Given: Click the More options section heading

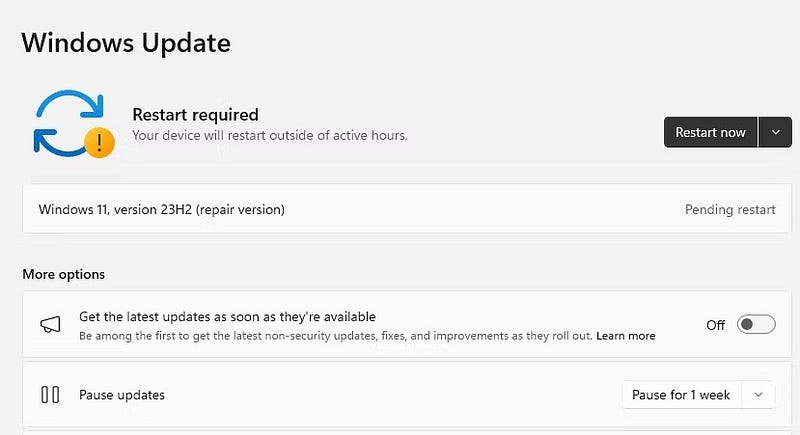Looking at the screenshot, I should click(63, 274).
